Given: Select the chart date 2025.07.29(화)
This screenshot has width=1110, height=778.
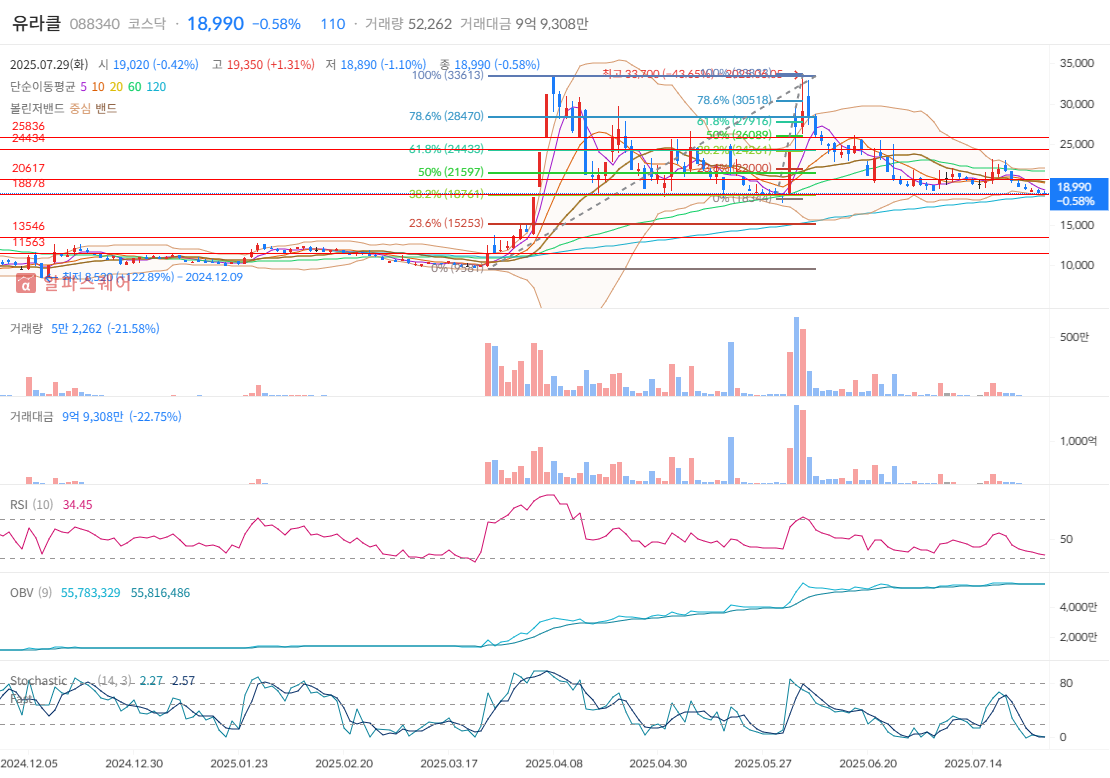Looking at the screenshot, I should (49, 64).
